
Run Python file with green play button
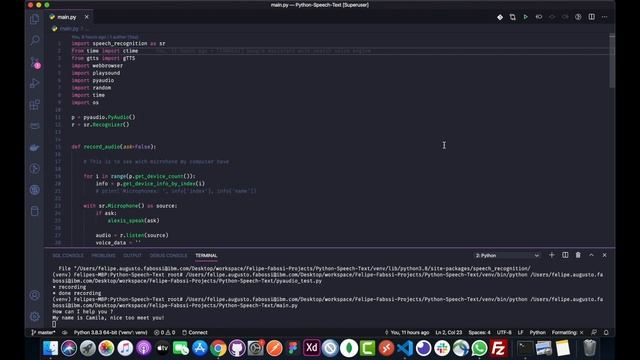526,17
